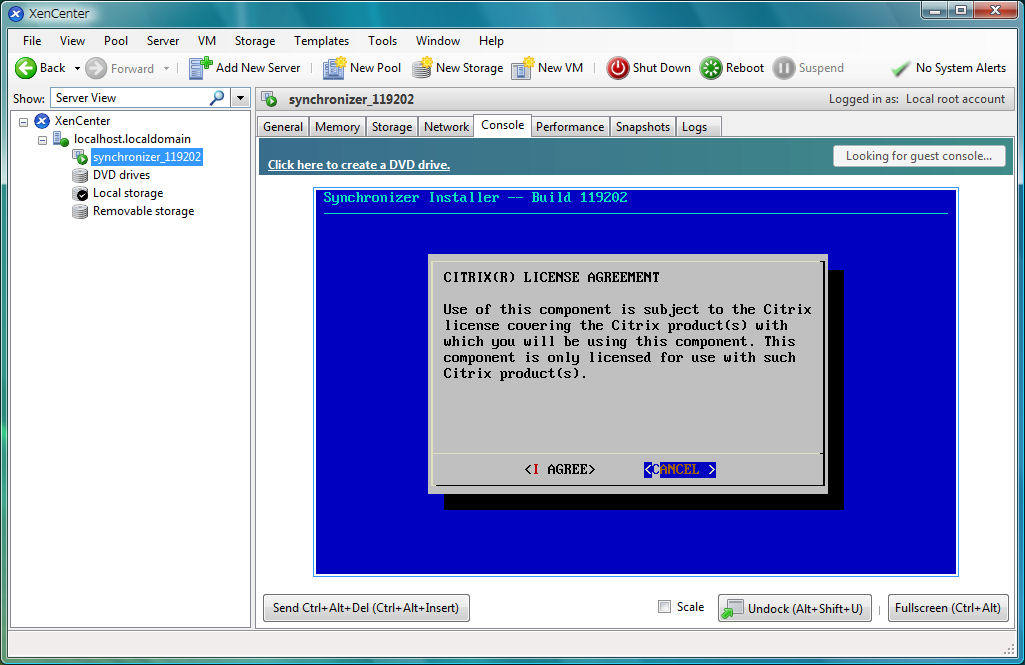Screen dimensions: 1025x665
Task: Click the green checkmark system alerts icon
Action: (x=900, y=68)
